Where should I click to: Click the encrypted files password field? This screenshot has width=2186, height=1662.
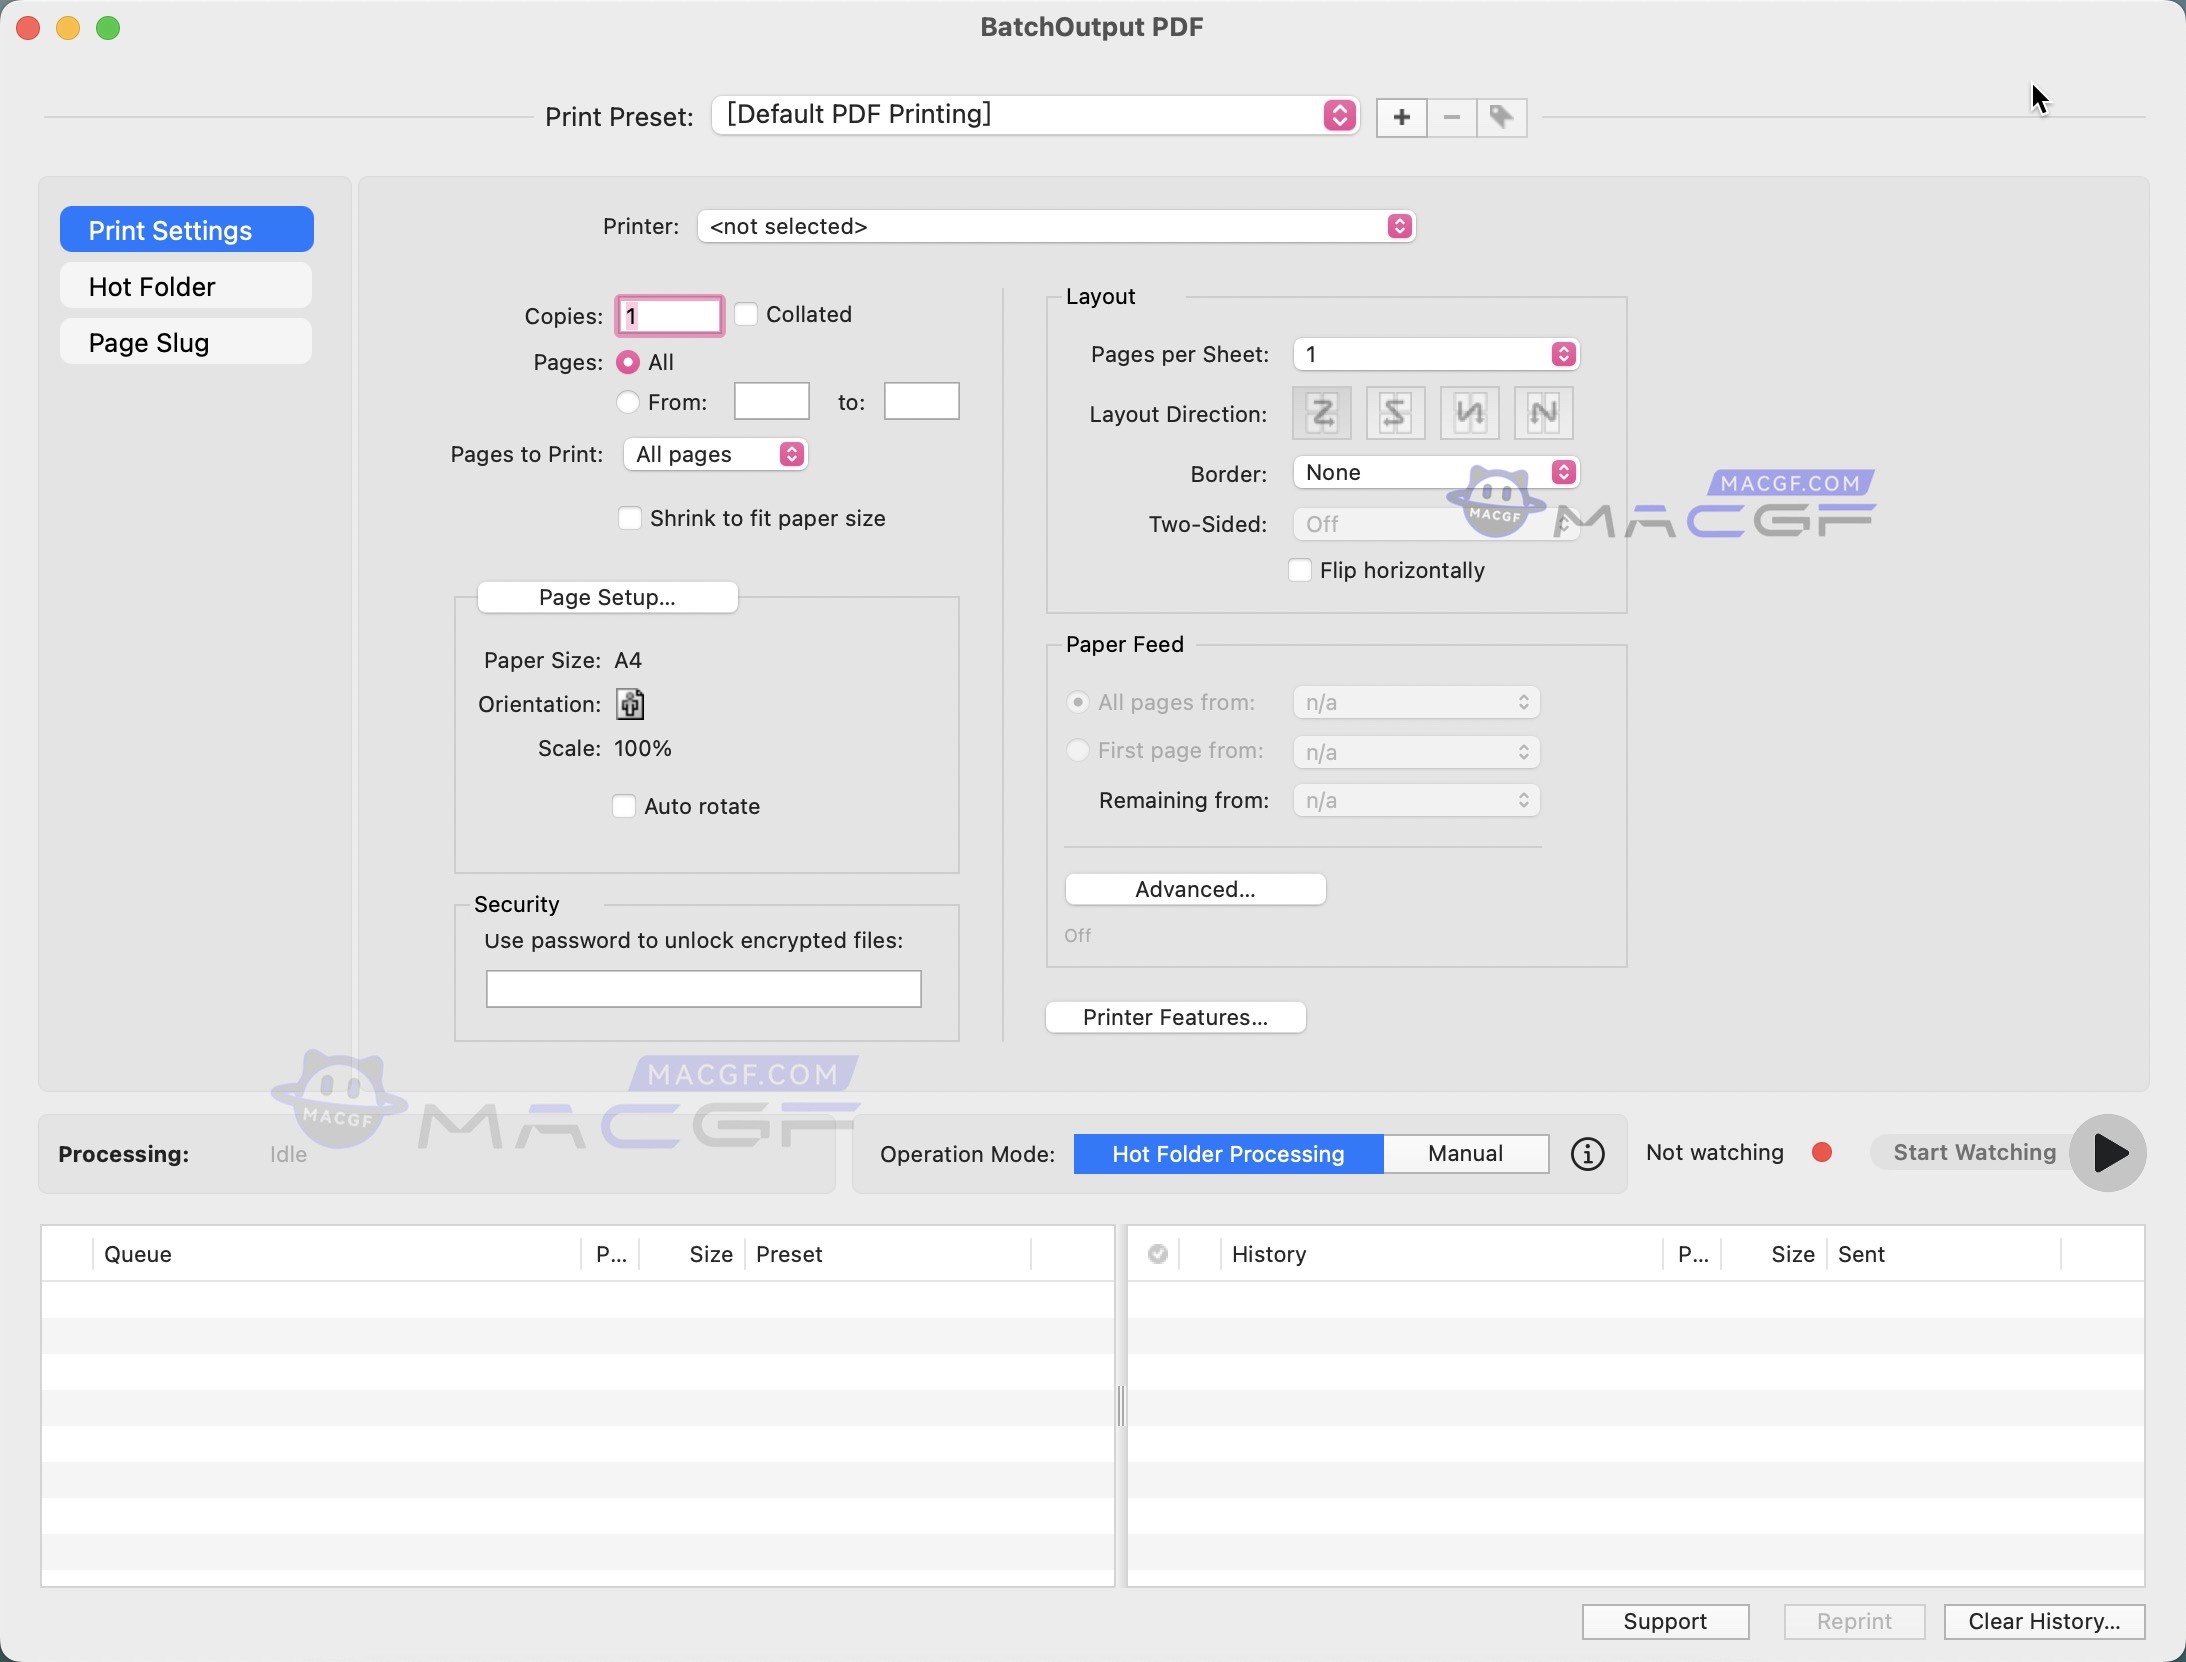point(703,989)
